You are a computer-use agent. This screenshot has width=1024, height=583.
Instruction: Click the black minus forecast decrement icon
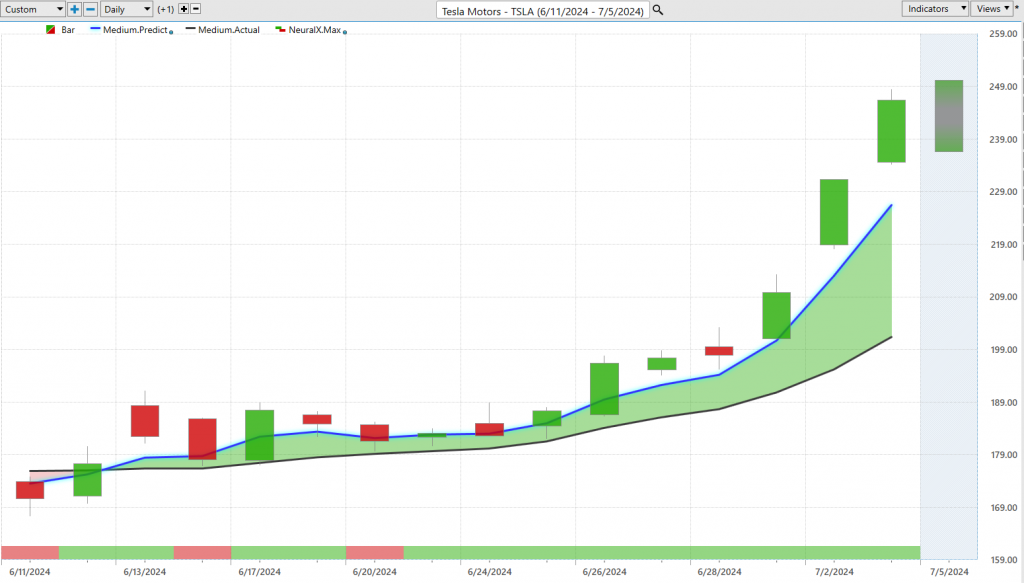(x=195, y=9)
